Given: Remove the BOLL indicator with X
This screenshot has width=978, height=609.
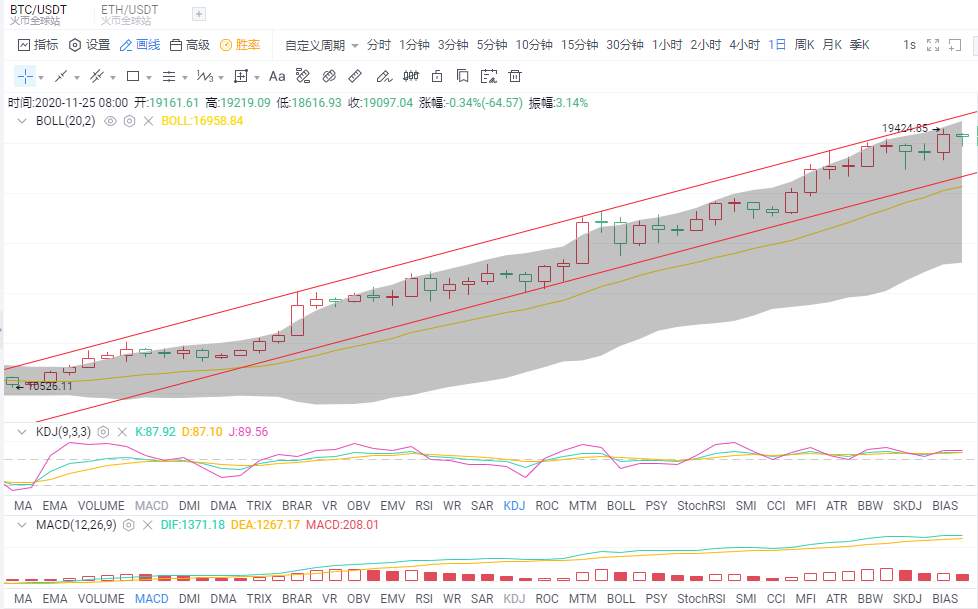Looking at the screenshot, I should point(148,121).
